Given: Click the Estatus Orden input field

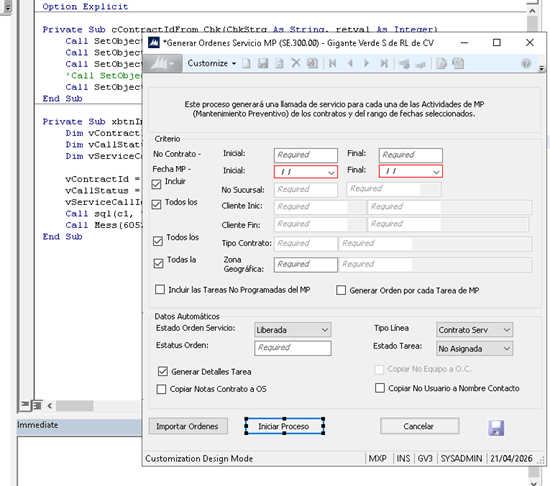Looking at the screenshot, I should pos(293,348).
